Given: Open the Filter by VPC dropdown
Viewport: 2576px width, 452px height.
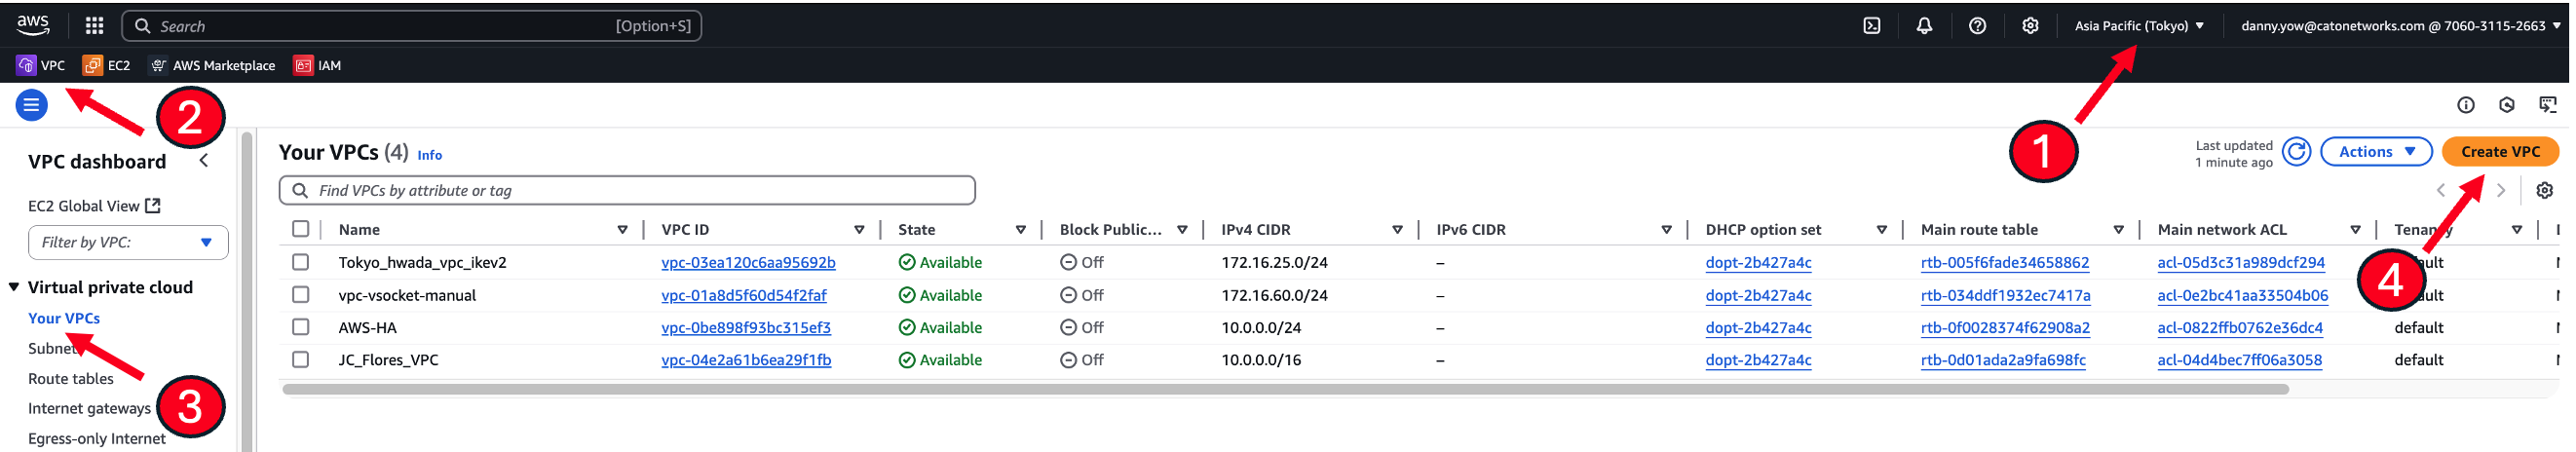Looking at the screenshot, I should tap(128, 242).
